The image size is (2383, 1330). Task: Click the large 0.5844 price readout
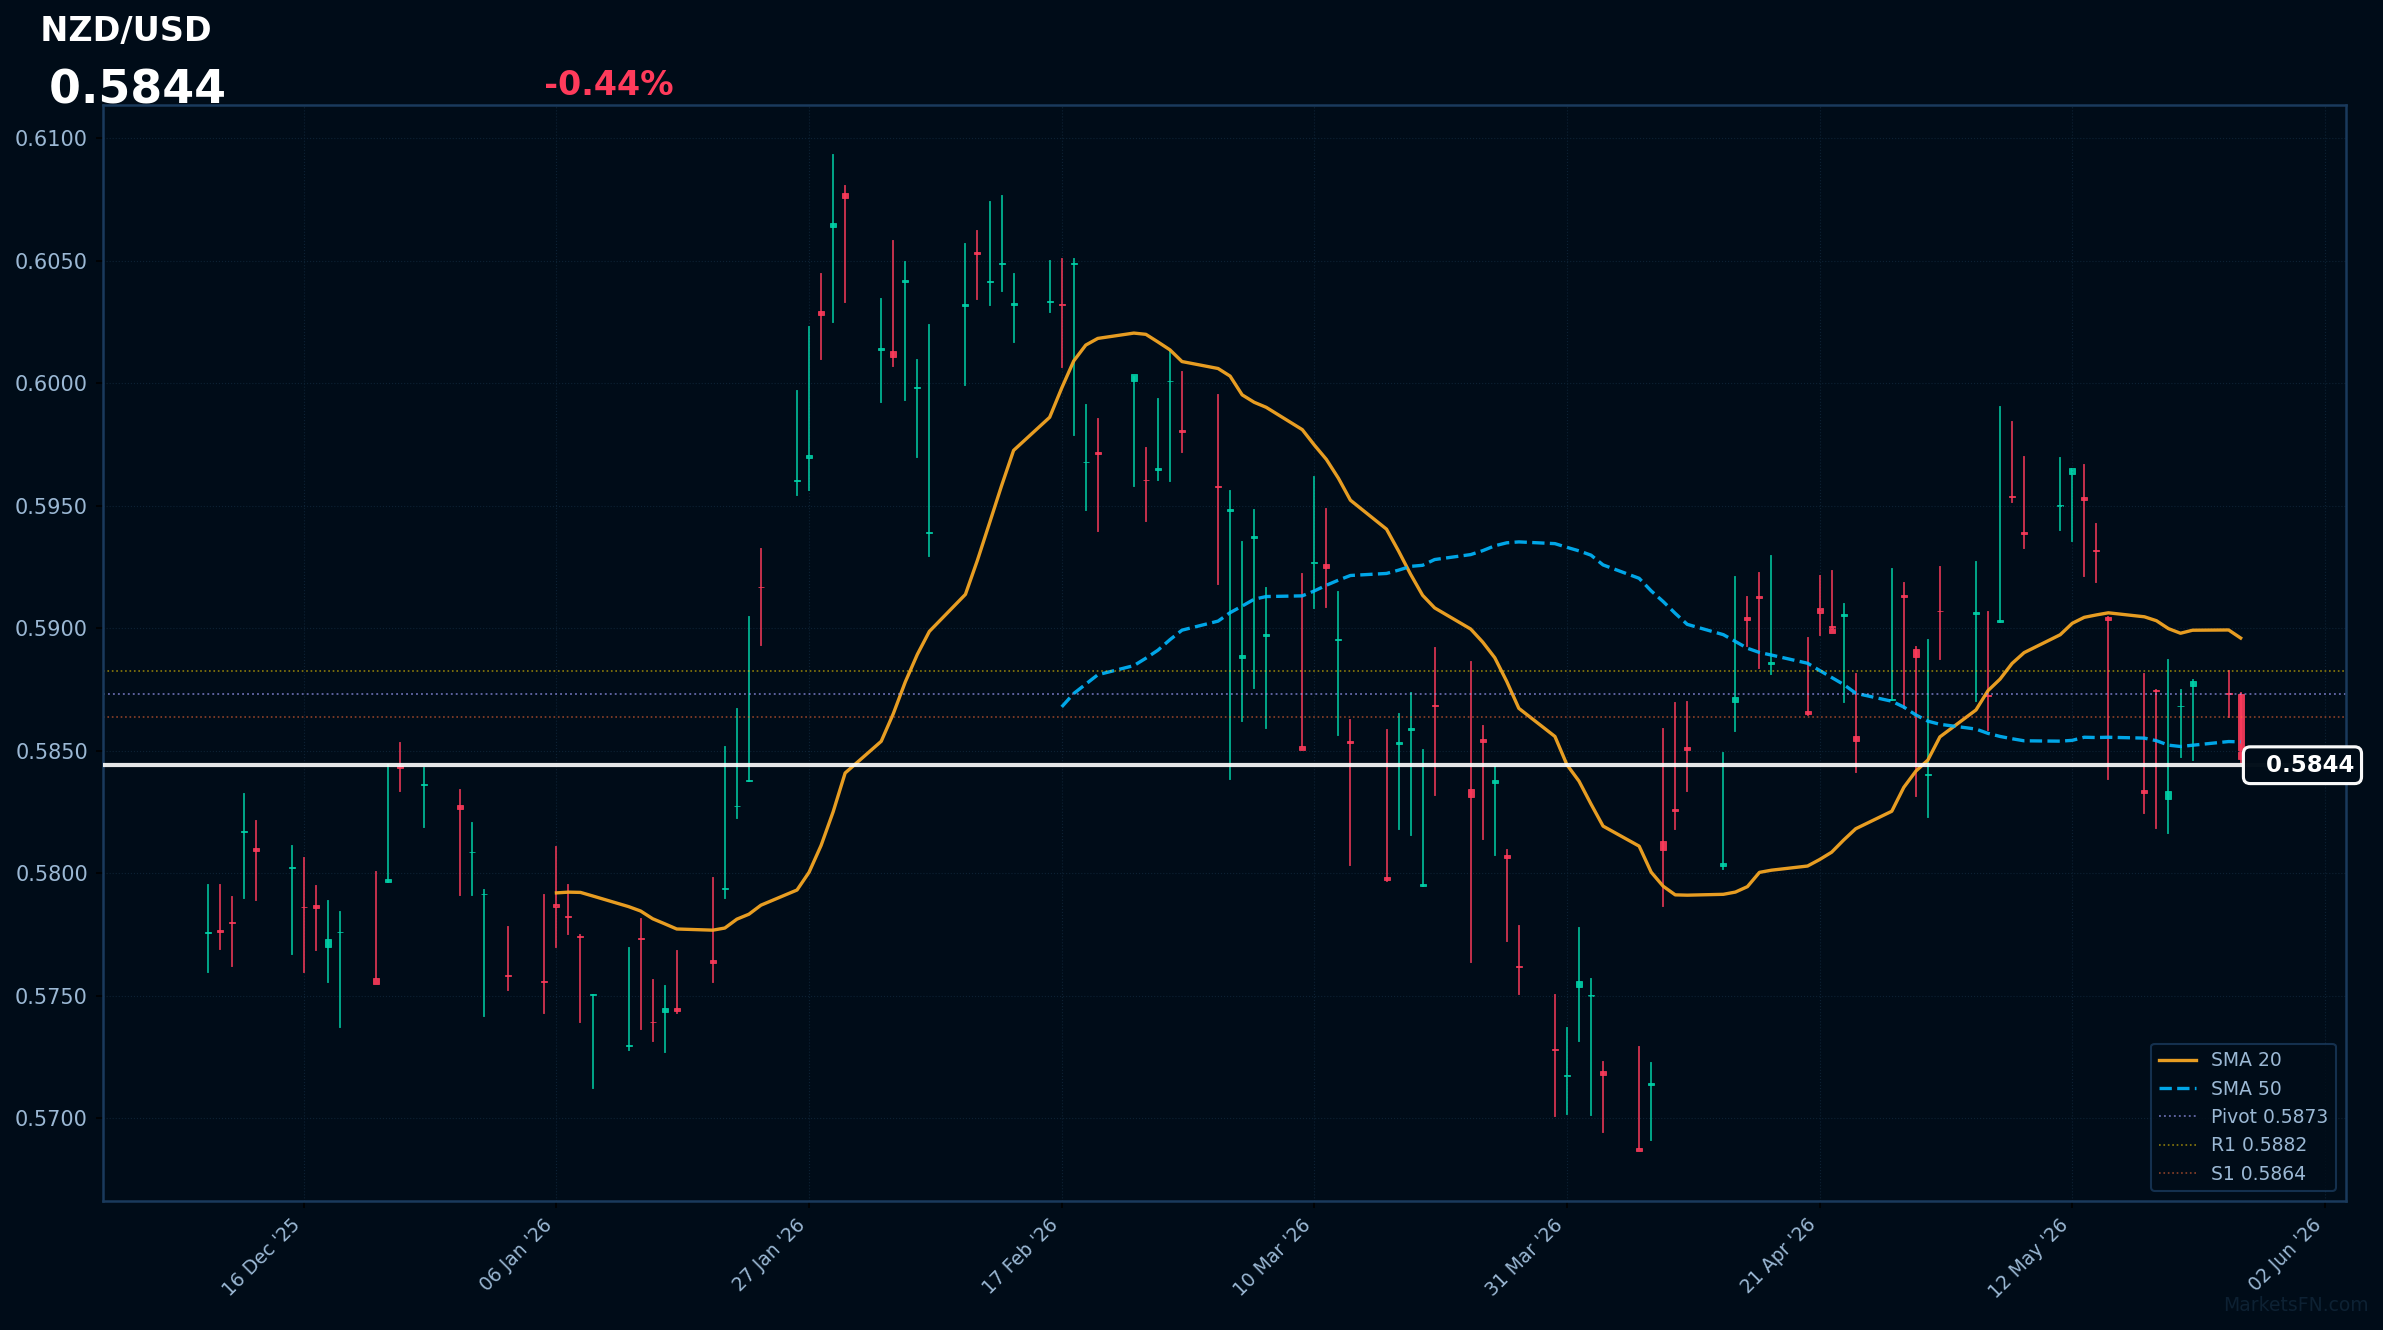tap(137, 87)
